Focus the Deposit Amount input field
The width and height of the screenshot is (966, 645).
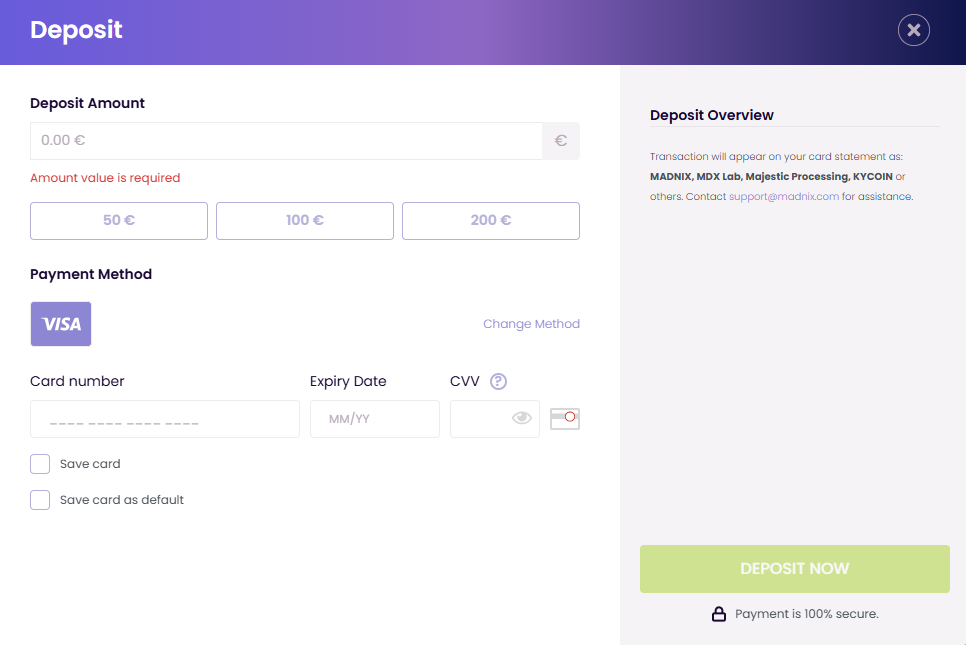(286, 141)
